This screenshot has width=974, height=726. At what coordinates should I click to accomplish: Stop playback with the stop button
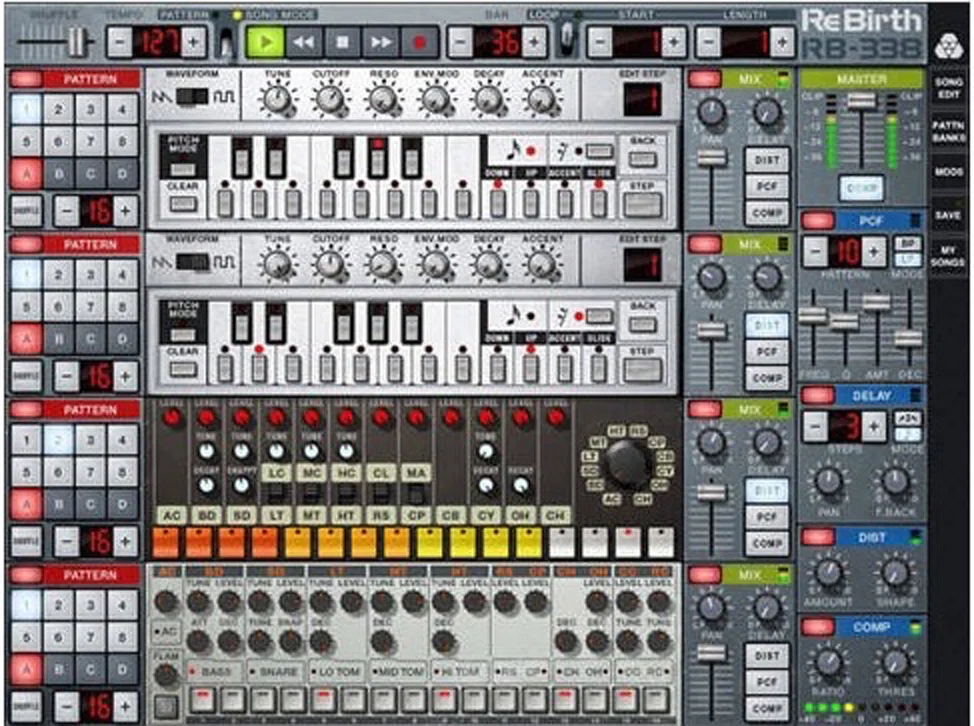(342, 42)
